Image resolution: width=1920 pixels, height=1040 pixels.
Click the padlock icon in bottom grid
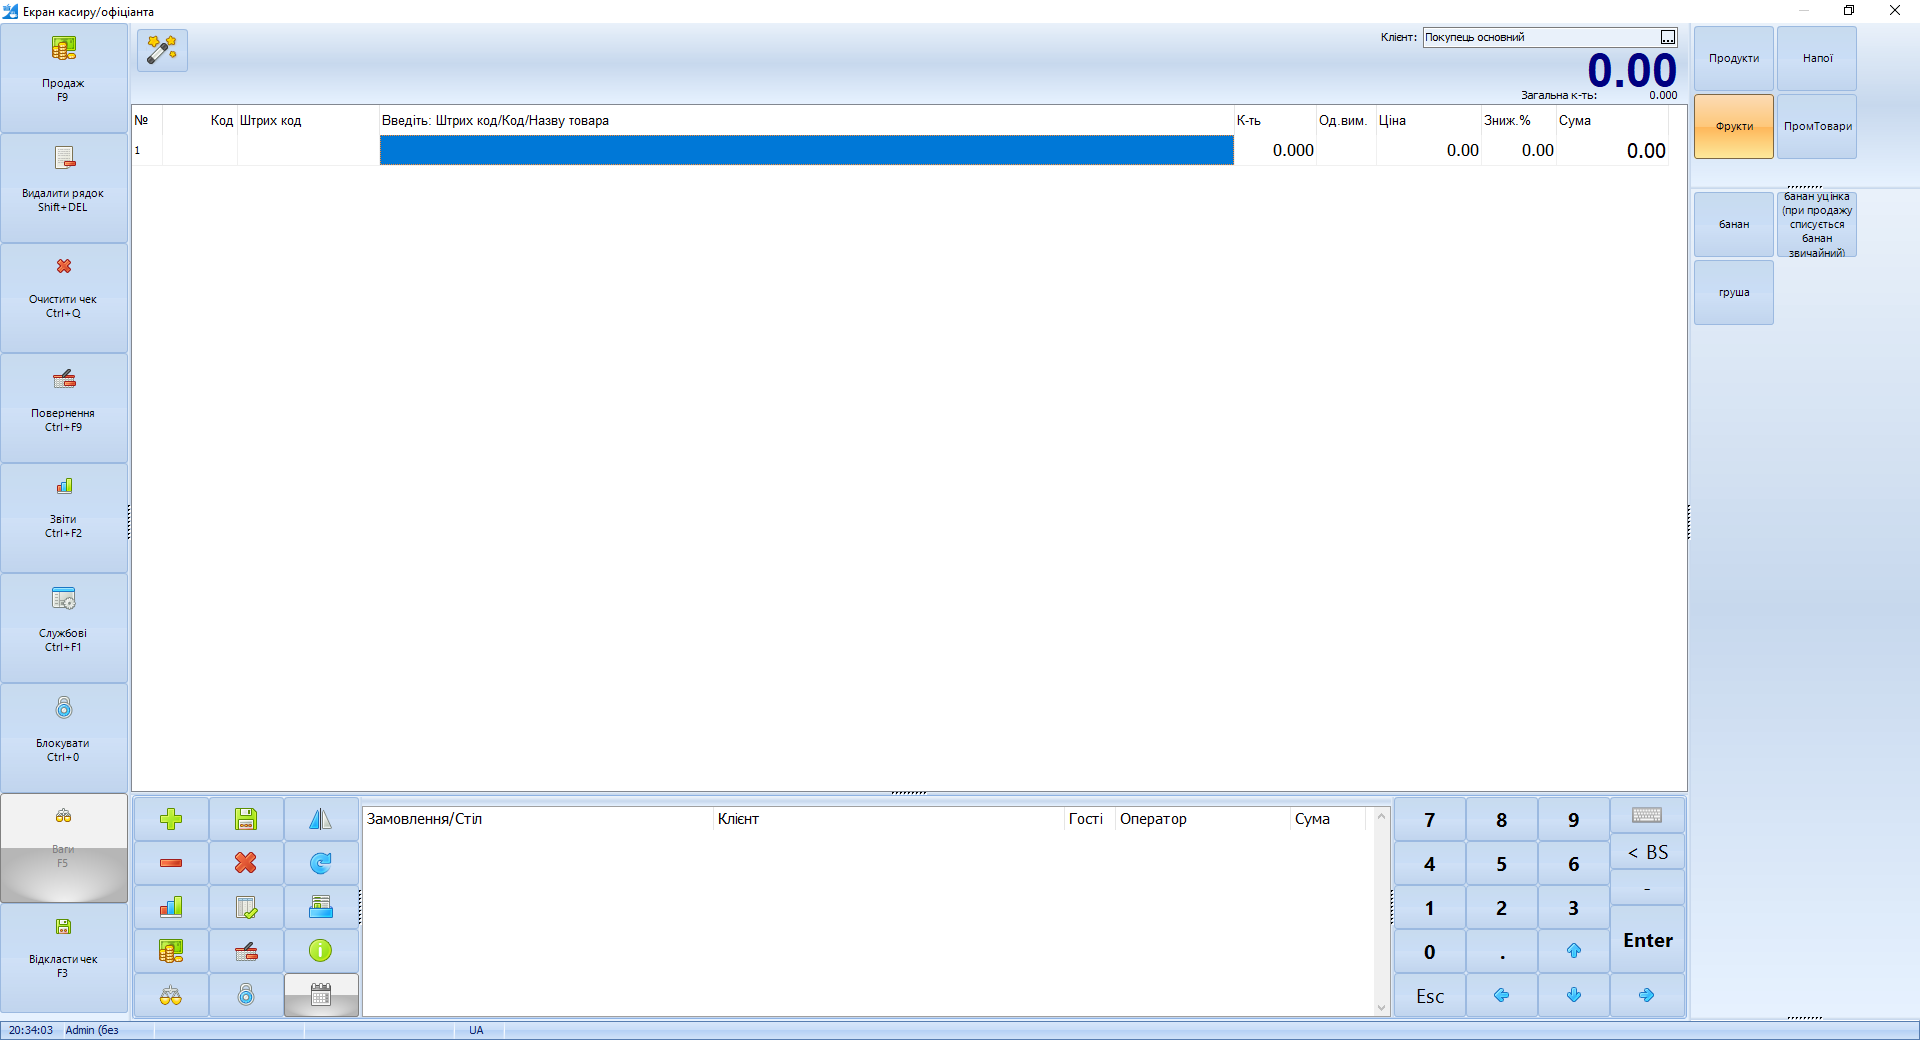click(246, 995)
